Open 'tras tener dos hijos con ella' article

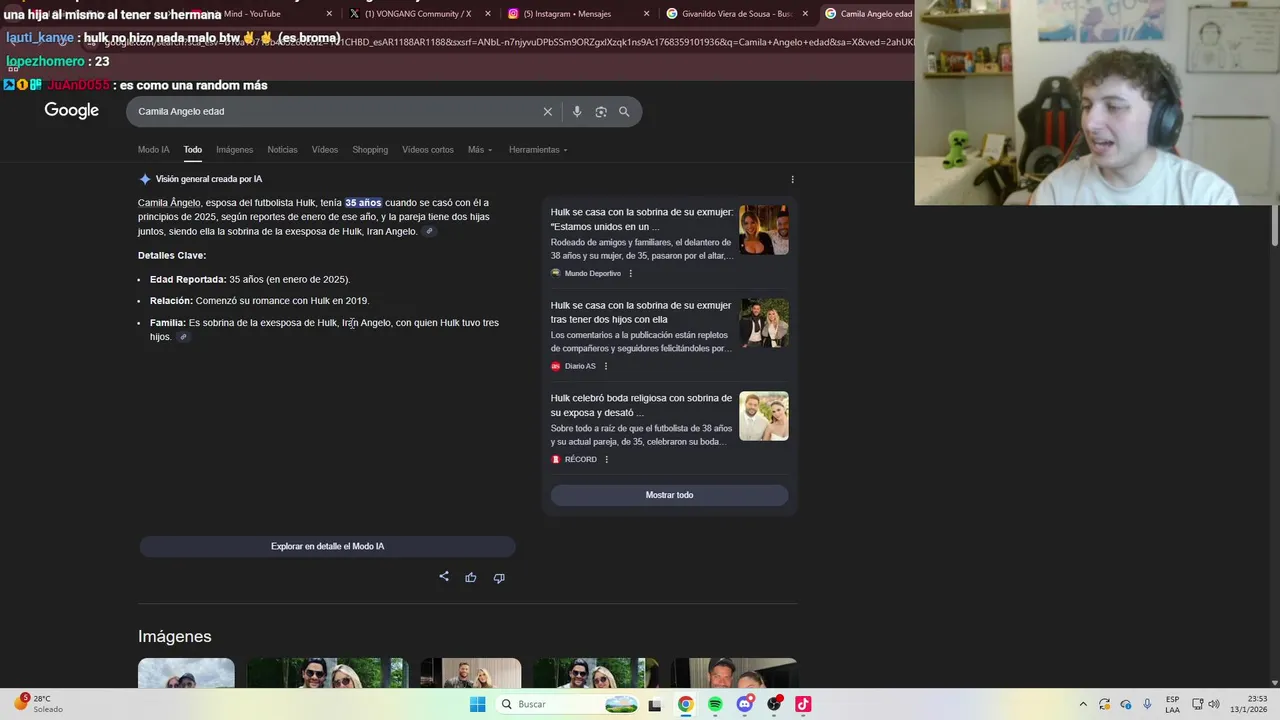click(x=641, y=313)
